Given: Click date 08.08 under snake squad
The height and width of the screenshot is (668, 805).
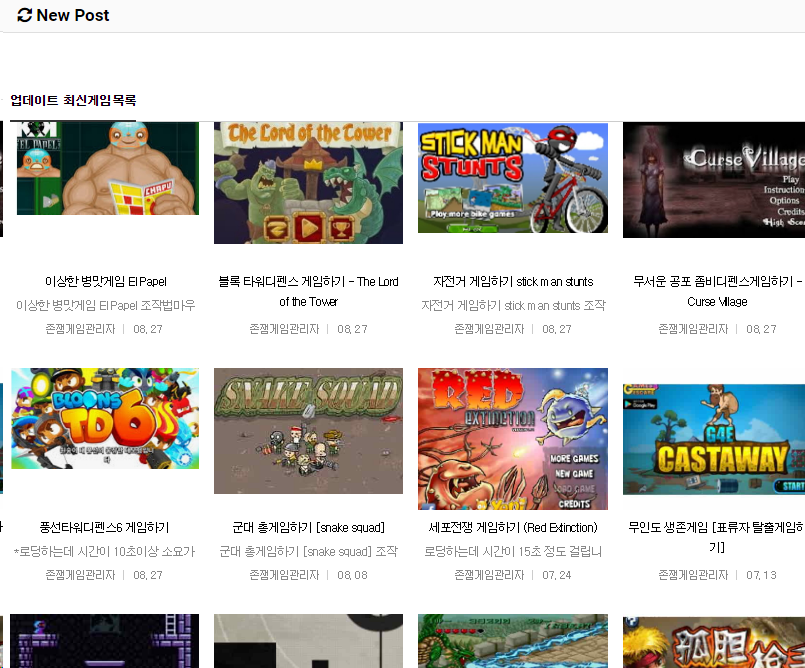Looking at the screenshot, I should tap(352, 575).
